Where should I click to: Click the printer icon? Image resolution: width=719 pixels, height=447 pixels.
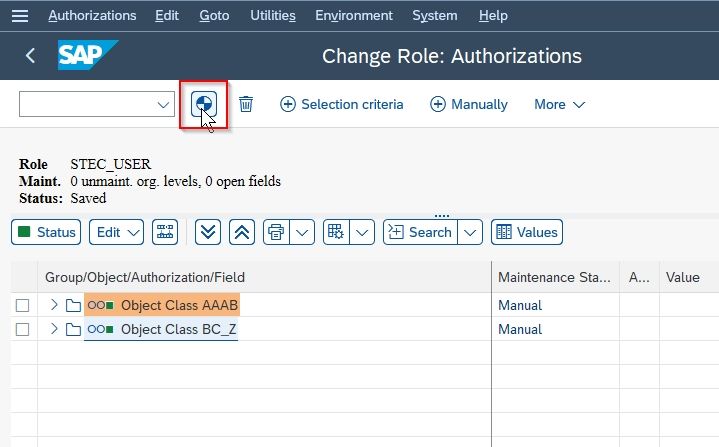coord(276,232)
